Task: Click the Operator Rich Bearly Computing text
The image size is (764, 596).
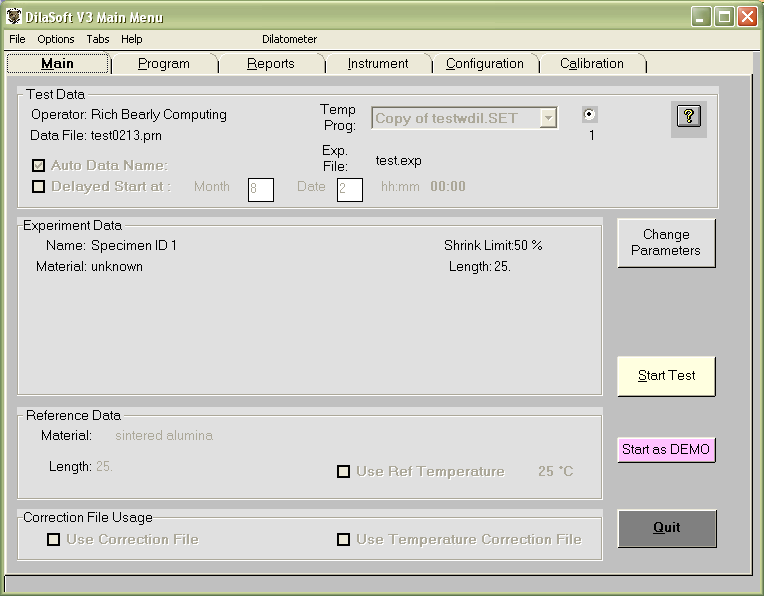Action: (x=129, y=115)
